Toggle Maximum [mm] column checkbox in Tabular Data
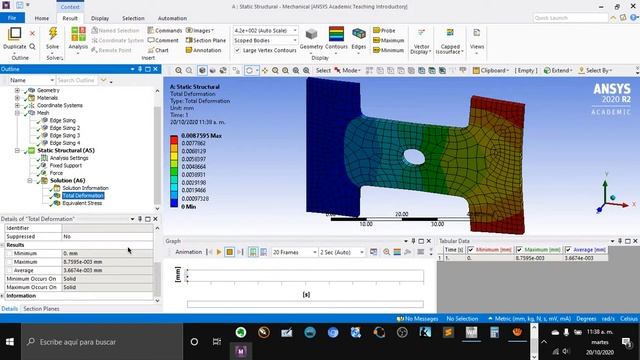The height and width of the screenshot is (360, 640). click(519, 249)
